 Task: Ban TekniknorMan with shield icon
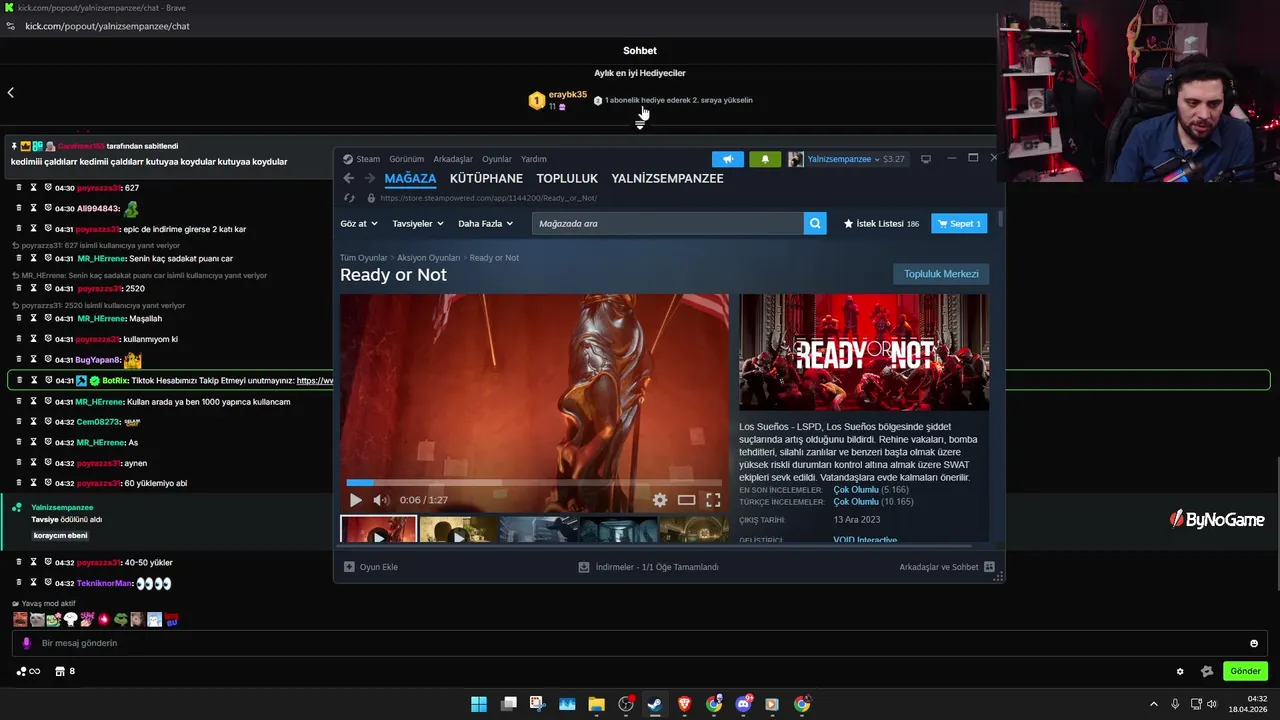point(48,583)
